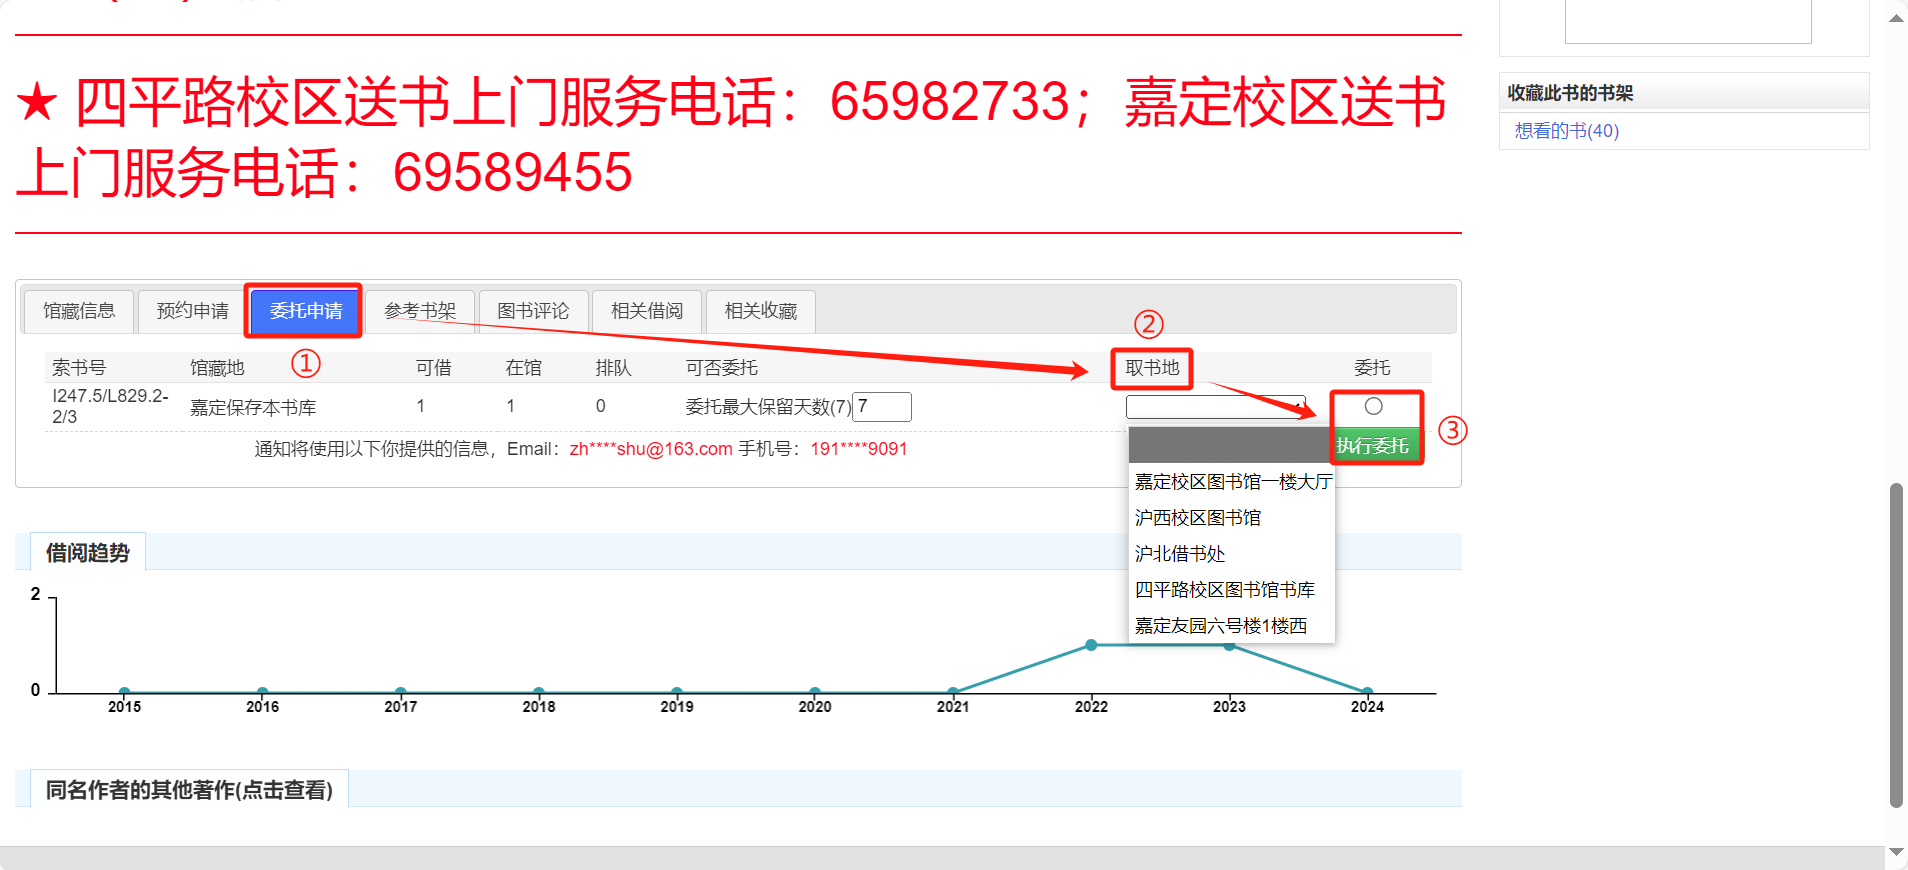This screenshot has width=1908, height=870.
Task: Open the 馆藏信息 tab
Action: tap(79, 311)
